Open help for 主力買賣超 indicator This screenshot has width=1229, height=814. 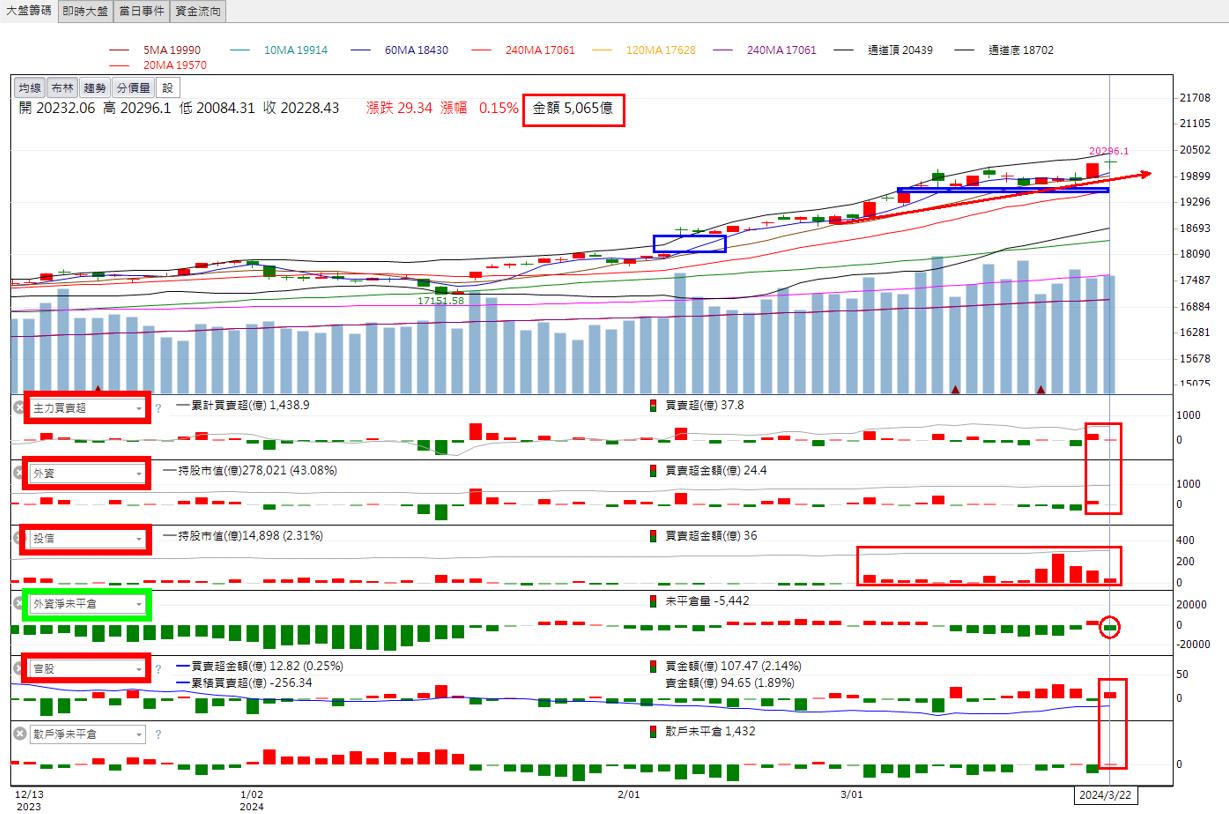tap(158, 408)
